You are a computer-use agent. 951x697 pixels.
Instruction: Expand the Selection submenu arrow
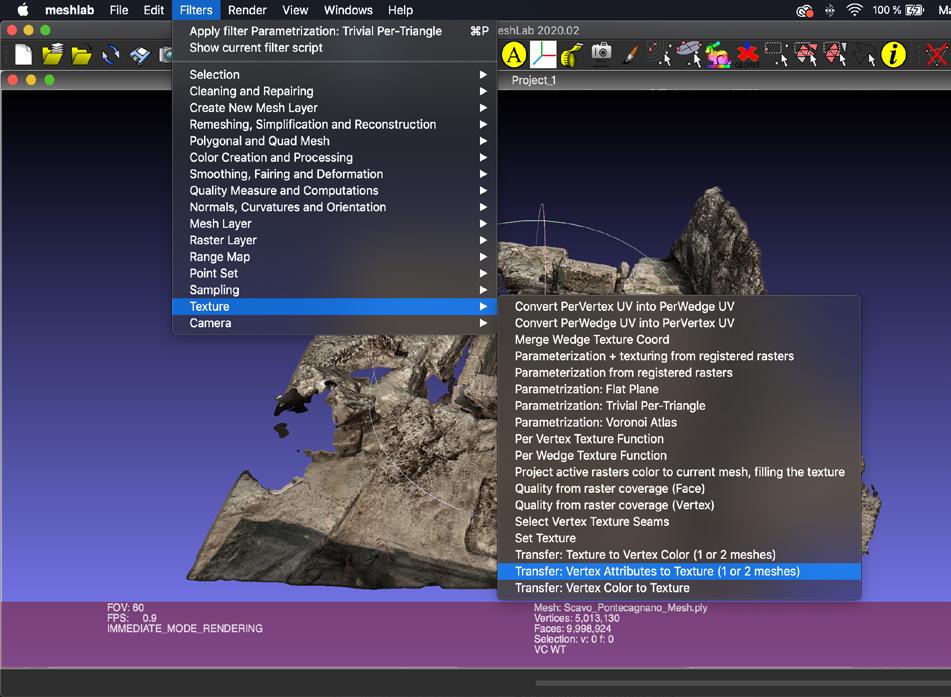pyautogui.click(x=483, y=75)
